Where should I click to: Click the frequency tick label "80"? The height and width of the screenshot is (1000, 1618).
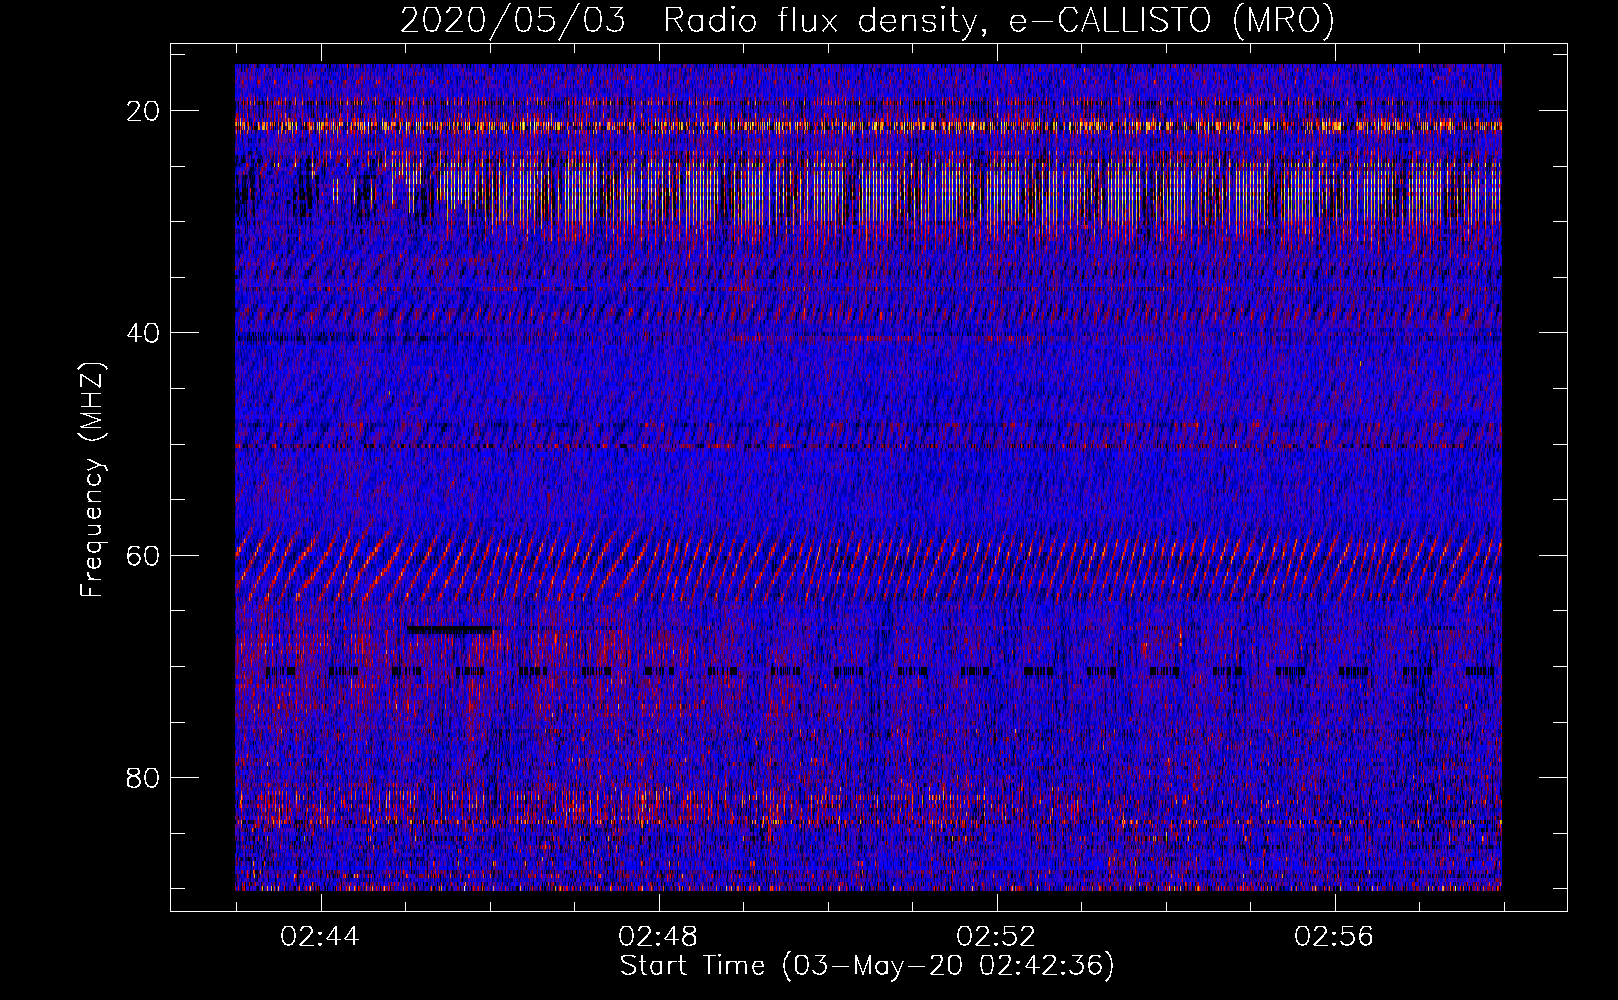tap(144, 778)
